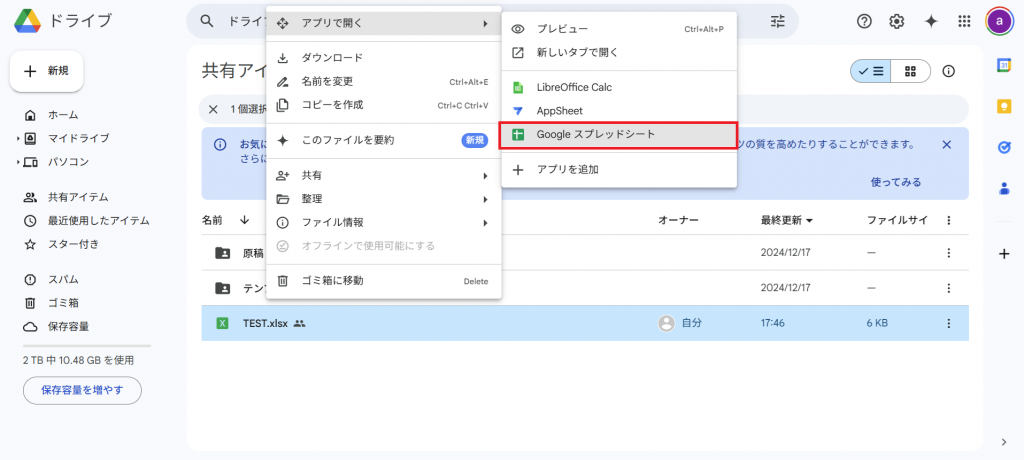Choose 新しいタブで開く option
This screenshot has height=460, width=1024.
coord(618,52)
